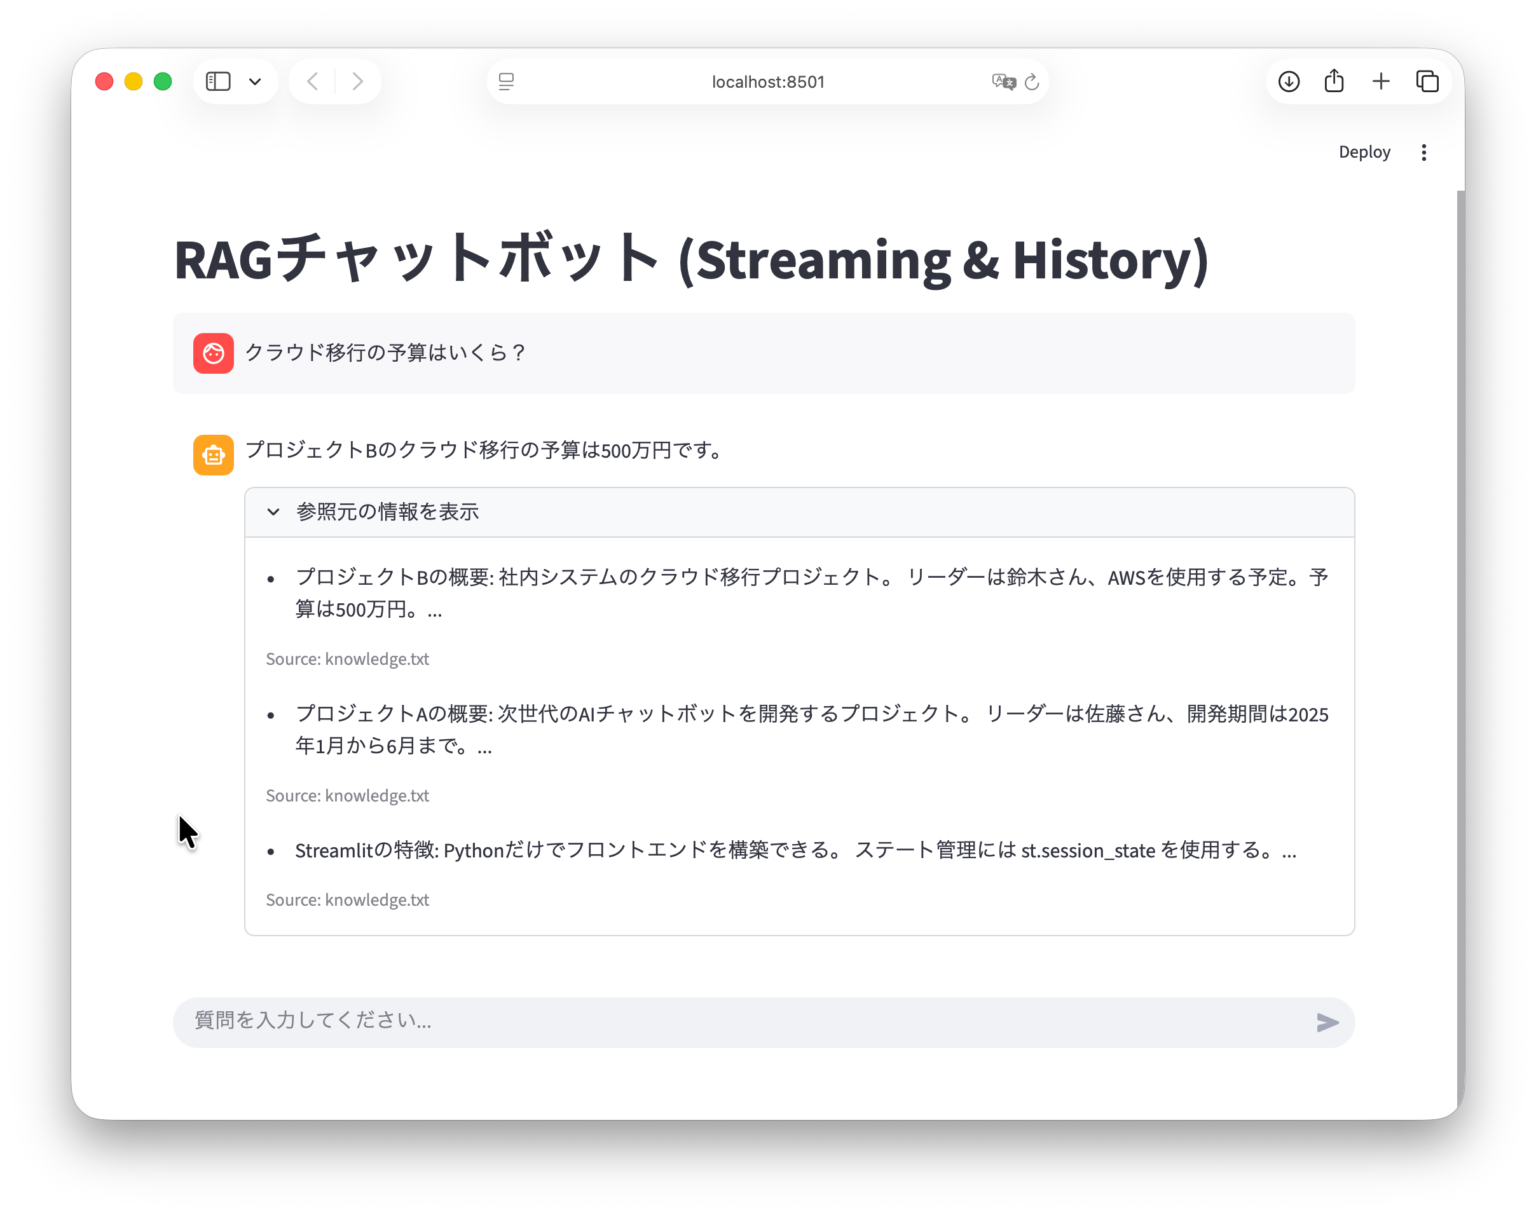1536x1214 pixels.
Task: Open the sidebar options dropdown chevron
Action: click(255, 81)
